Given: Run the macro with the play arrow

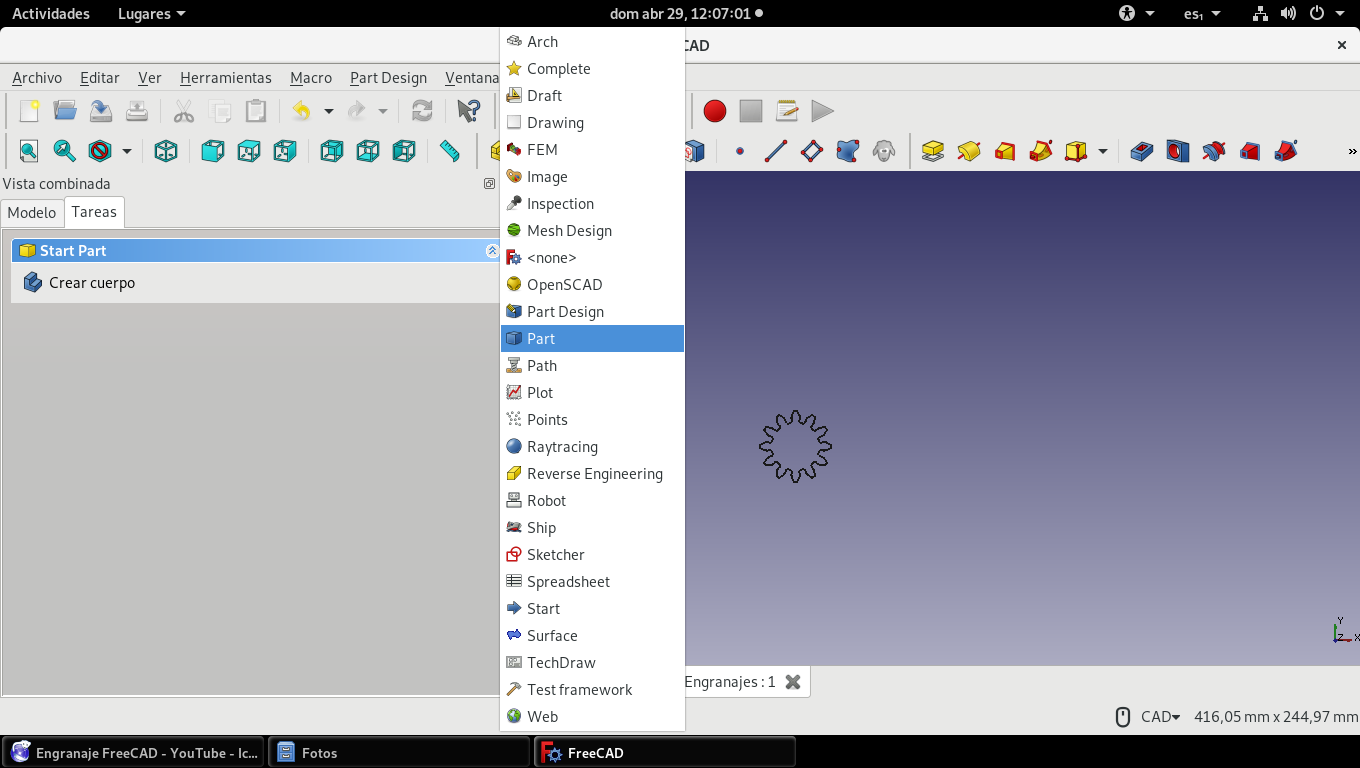Looking at the screenshot, I should (x=822, y=111).
